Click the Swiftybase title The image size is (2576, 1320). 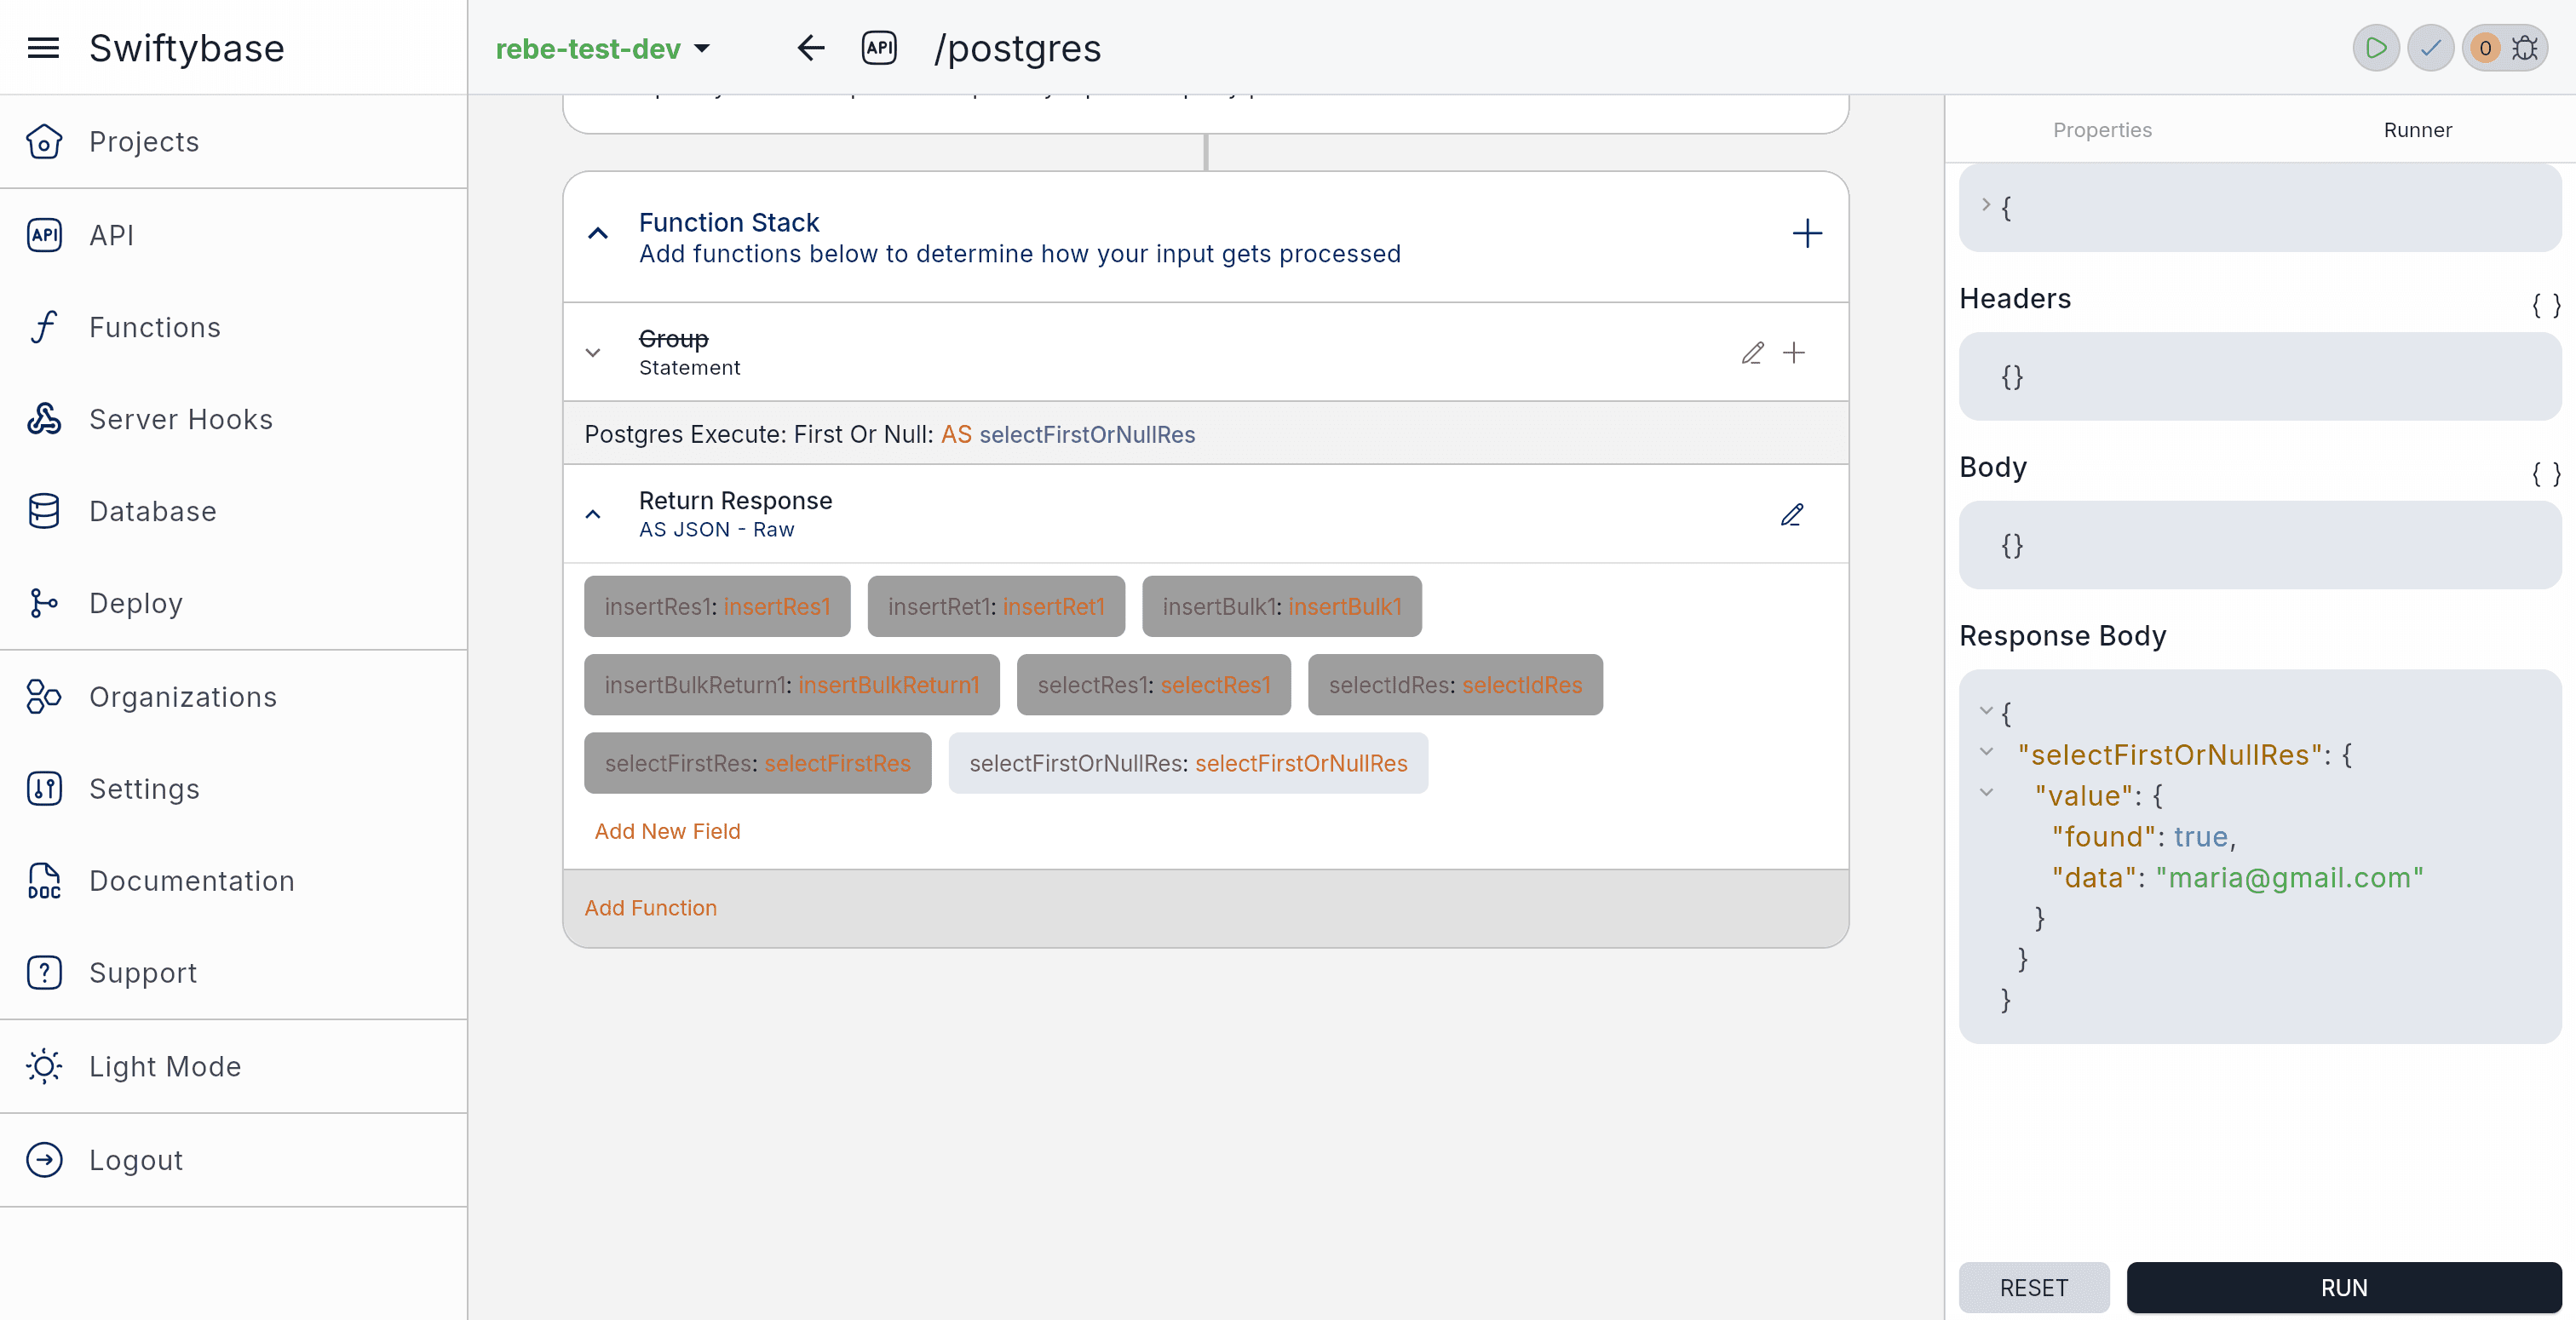click(187, 48)
